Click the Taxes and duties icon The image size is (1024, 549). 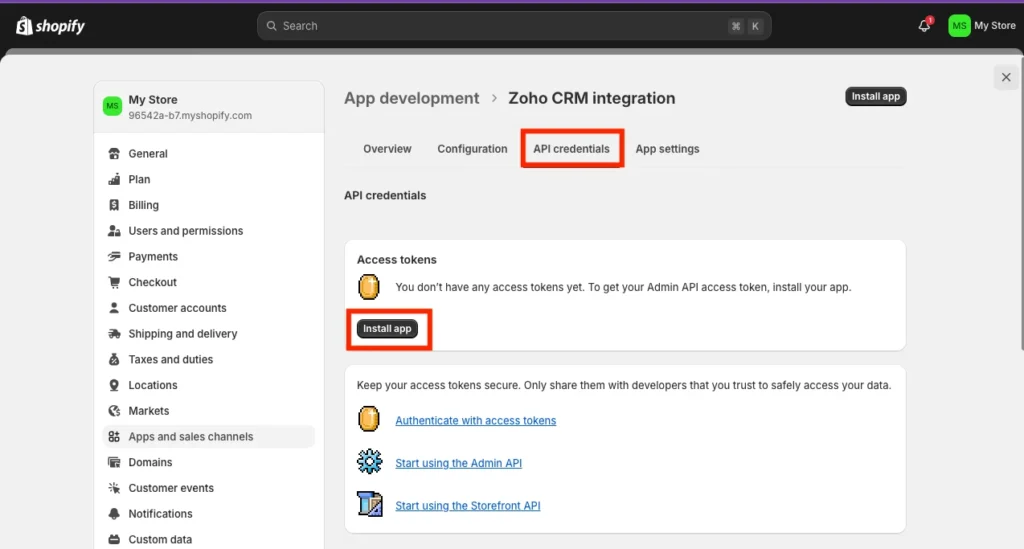coord(114,360)
